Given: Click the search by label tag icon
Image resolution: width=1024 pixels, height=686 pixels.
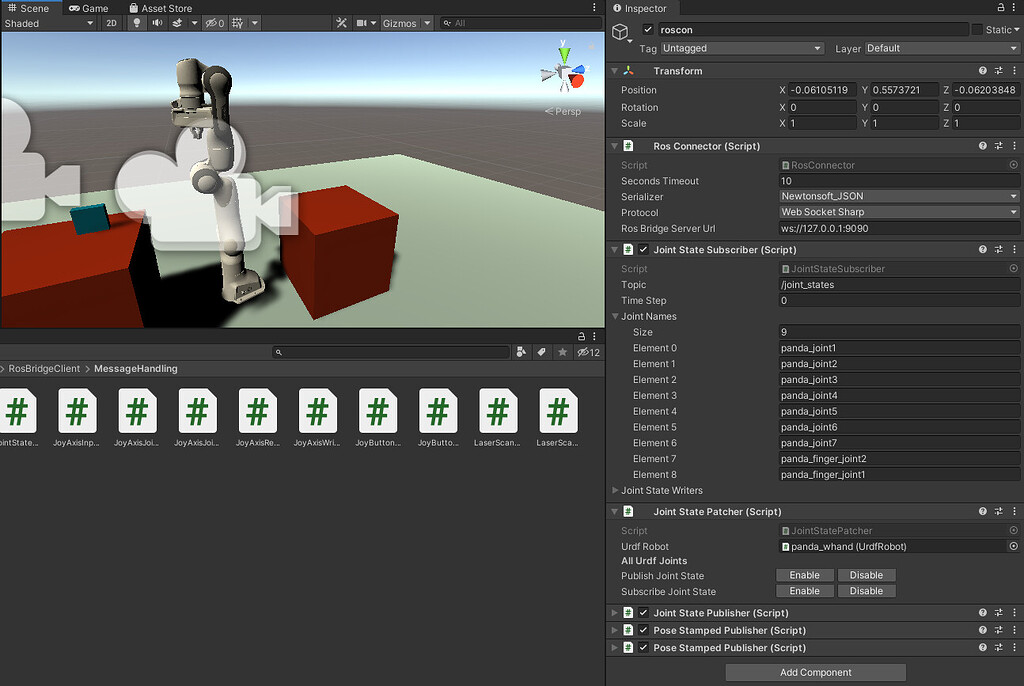Looking at the screenshot, I should pos(541,351).
